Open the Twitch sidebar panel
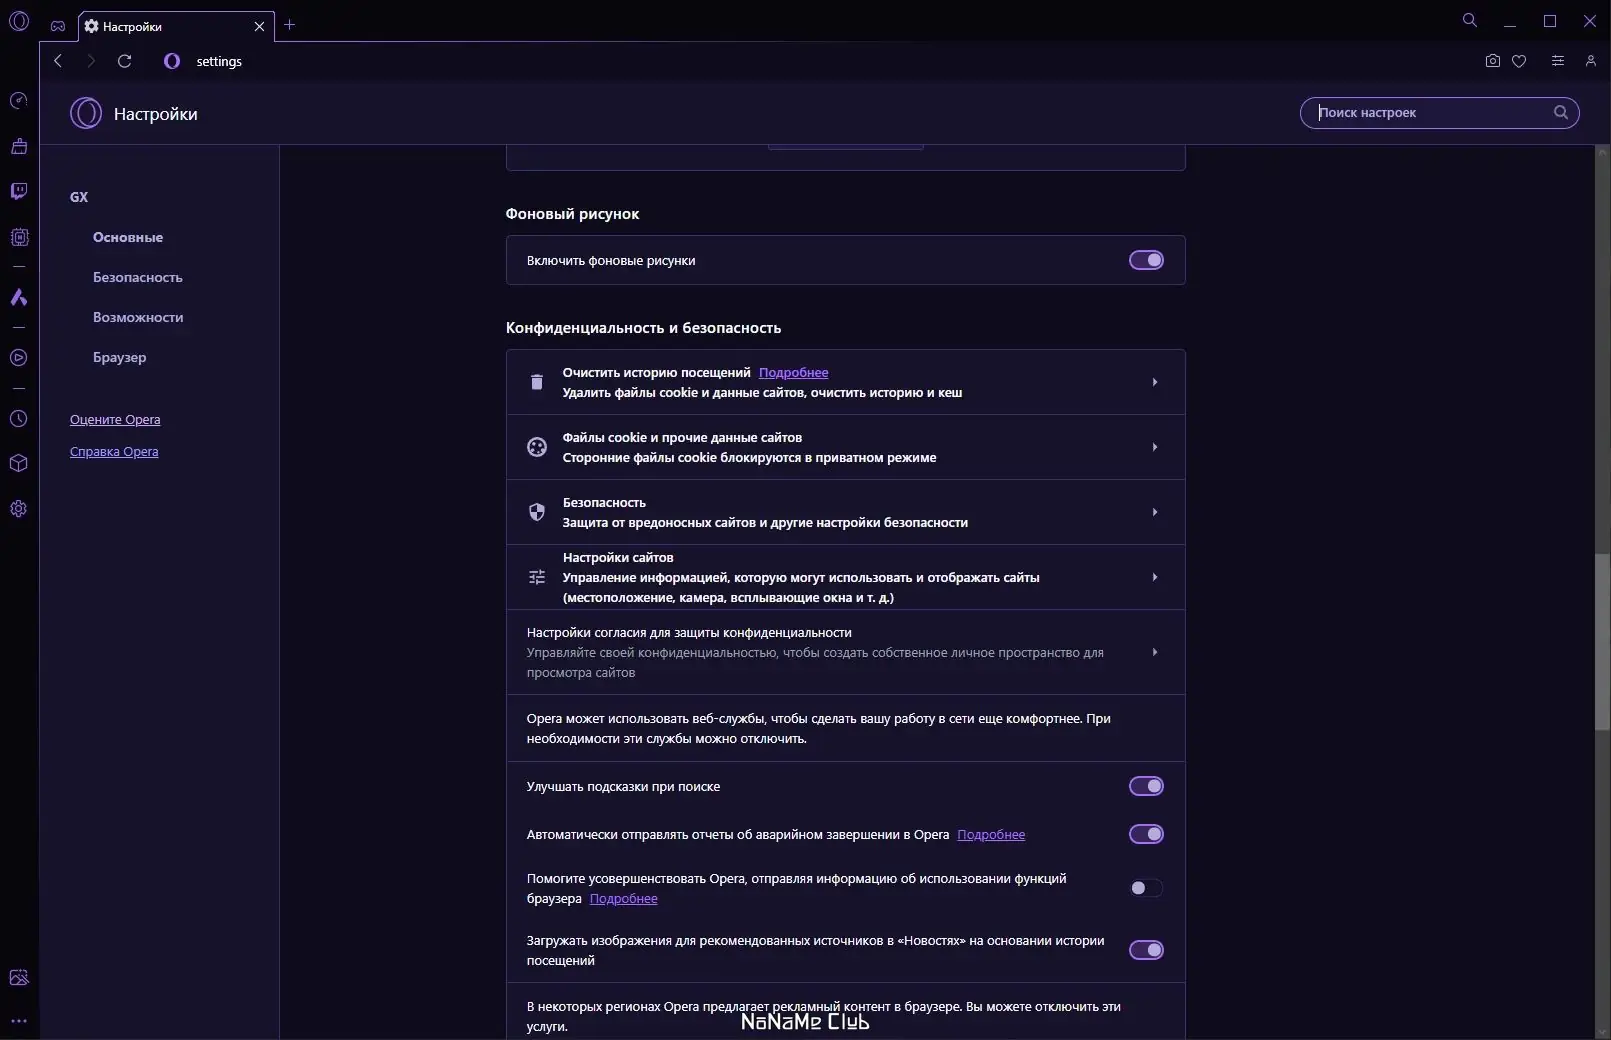Screen dimensions: 1611x1040 (18, 191)
